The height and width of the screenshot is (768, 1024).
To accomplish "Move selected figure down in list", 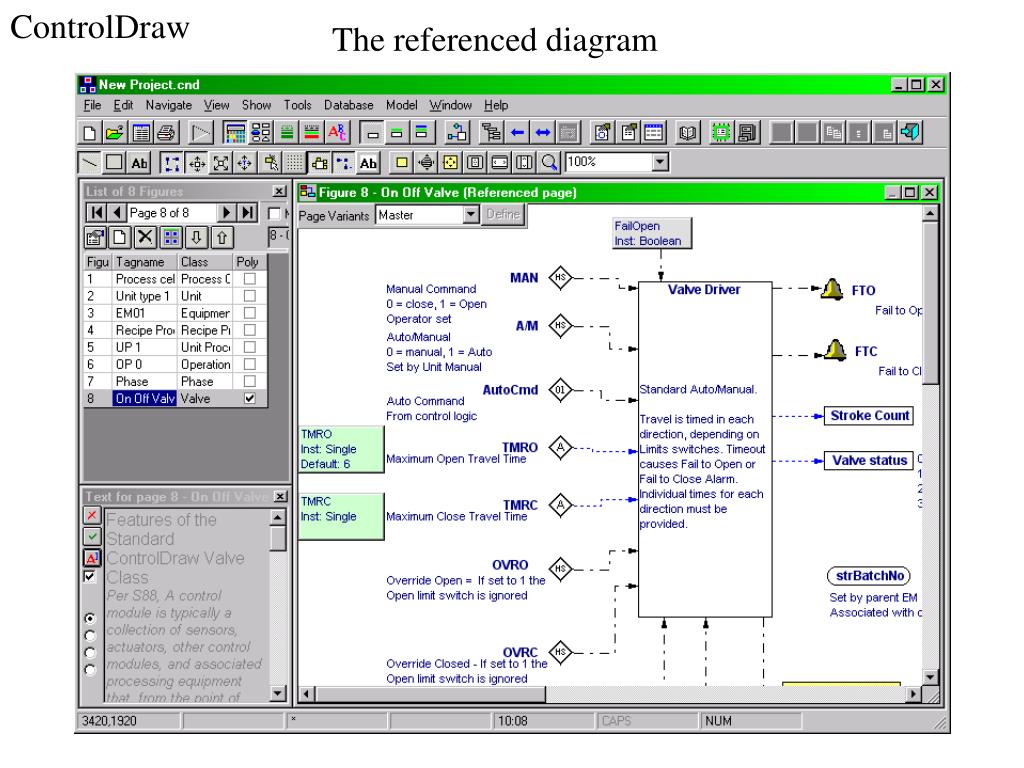I will point(196,237).
